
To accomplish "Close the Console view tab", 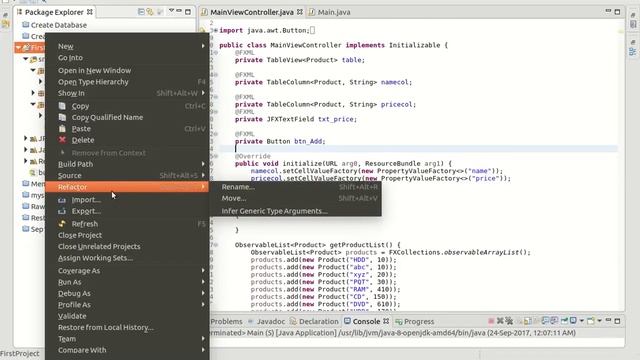I will [x=386, y=321].
